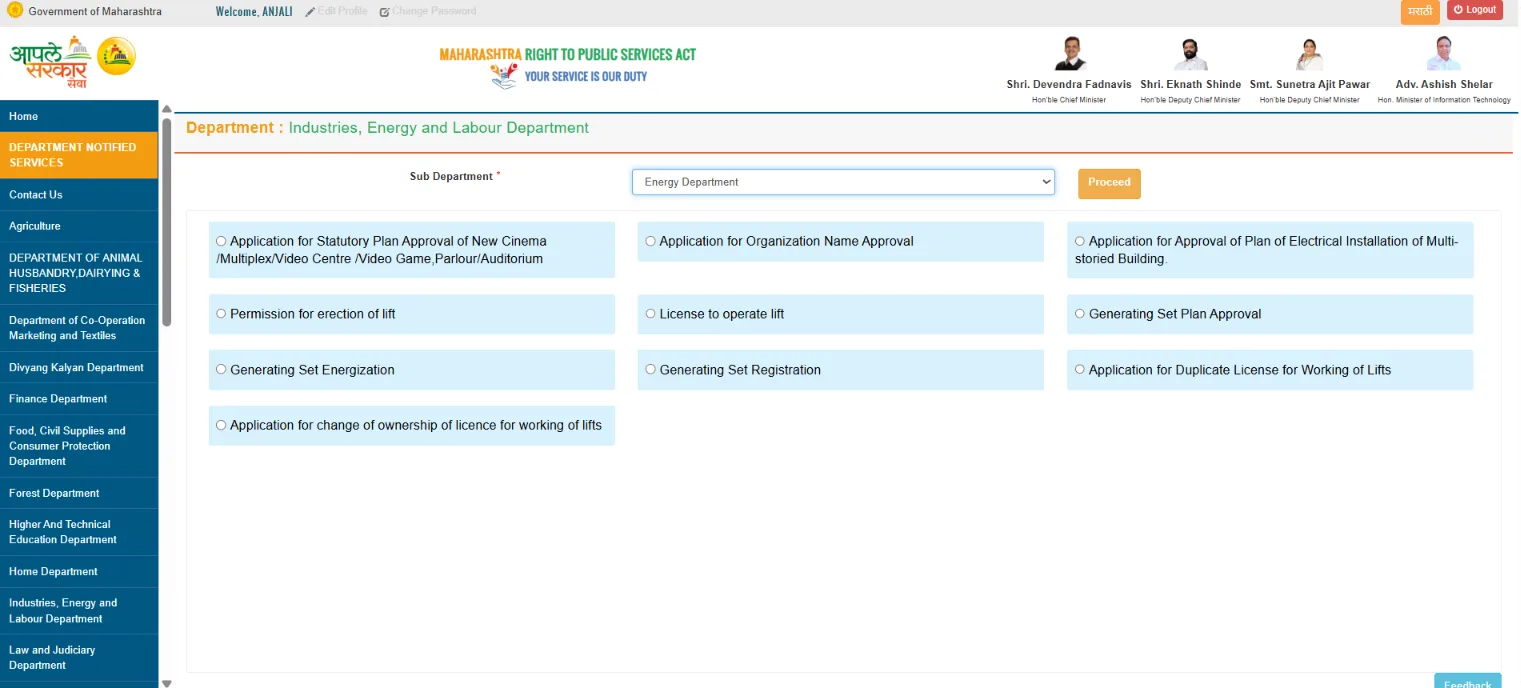Select Application for Organization Name Approval
Screen dimensions: 1521x688
(650, 241)
